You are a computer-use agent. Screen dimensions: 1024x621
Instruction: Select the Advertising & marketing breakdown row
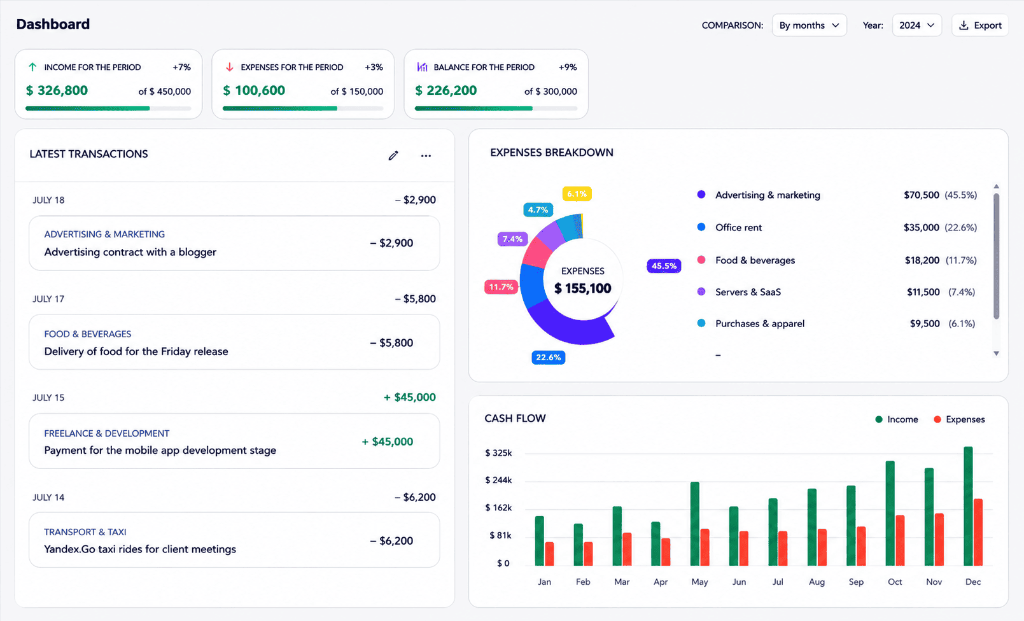(x=837, y=195)
